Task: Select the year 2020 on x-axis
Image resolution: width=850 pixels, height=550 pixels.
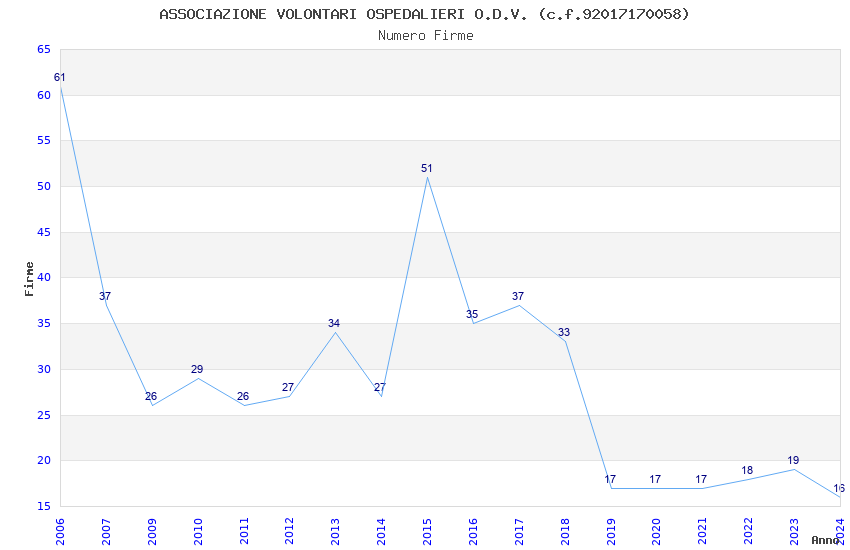Action: pyautogui.click(x=656, y=532)
